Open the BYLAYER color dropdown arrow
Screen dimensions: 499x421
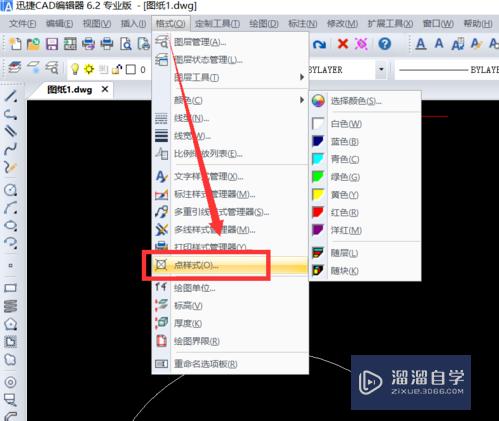[x=381, y=69]
